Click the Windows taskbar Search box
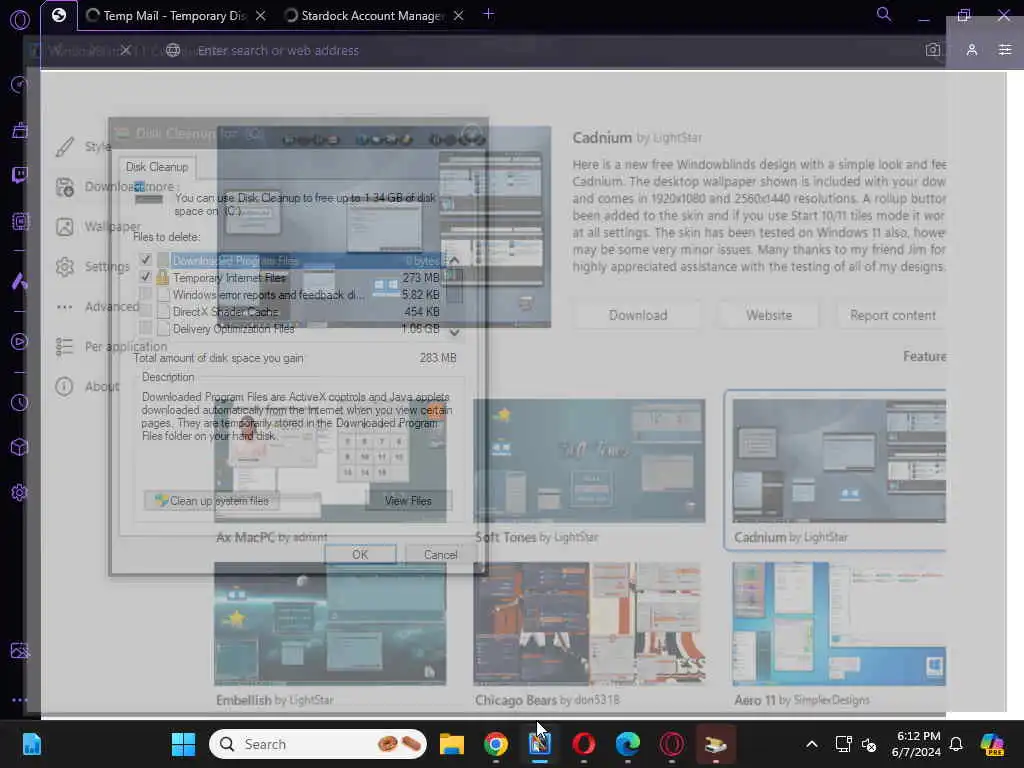 (318, 744)
